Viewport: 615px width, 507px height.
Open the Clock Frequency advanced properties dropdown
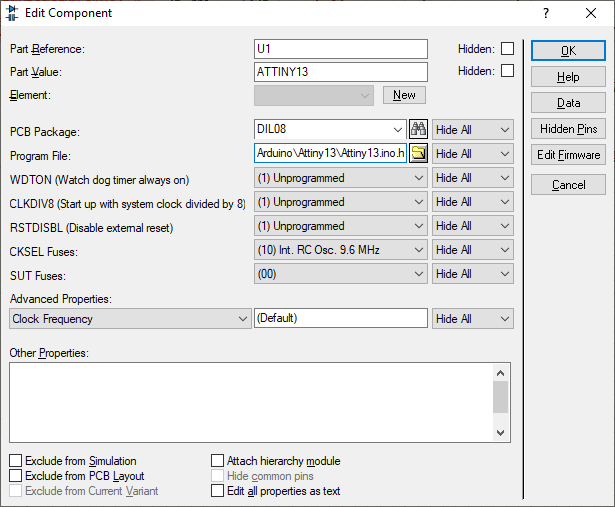coord(130,319)
